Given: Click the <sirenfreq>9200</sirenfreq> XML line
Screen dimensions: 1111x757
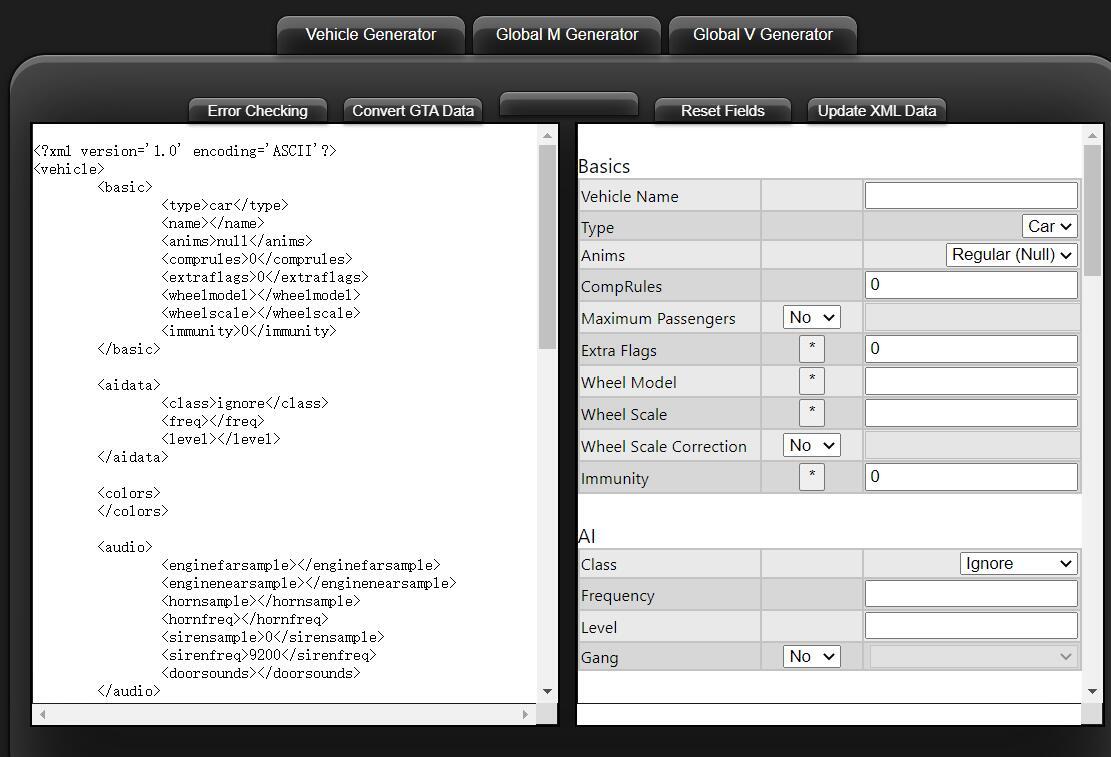Looking at the screenshot, I should coord(269,655).
